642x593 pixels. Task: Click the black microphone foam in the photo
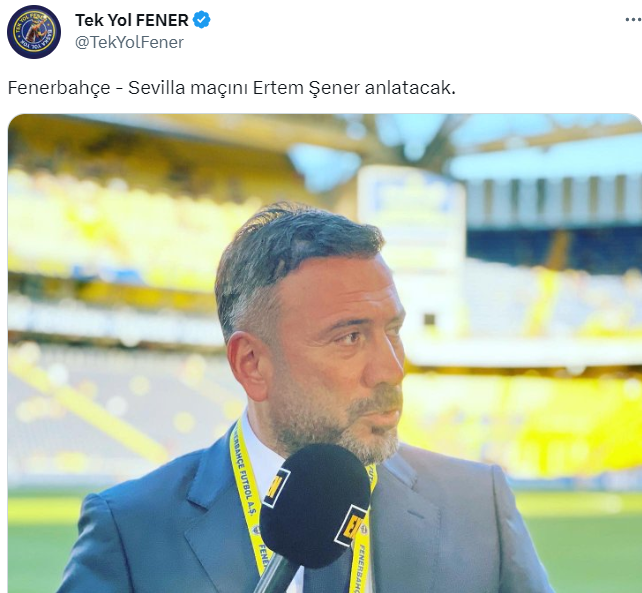(x=314, y=505)
